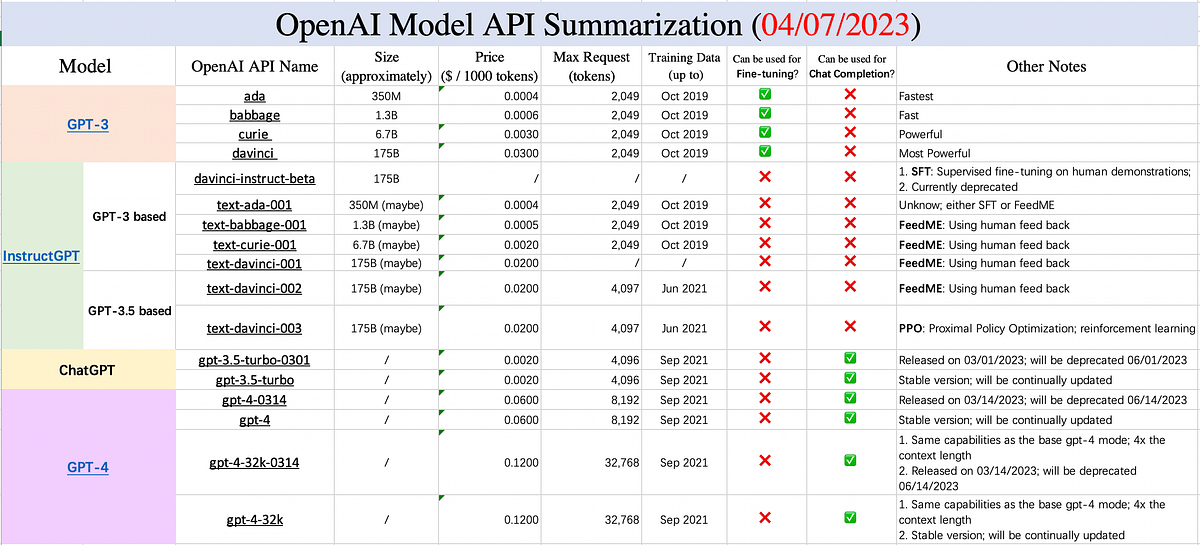
Task: Click chat completion green check for gpt-4-32k
Action: tap(850, 519)
